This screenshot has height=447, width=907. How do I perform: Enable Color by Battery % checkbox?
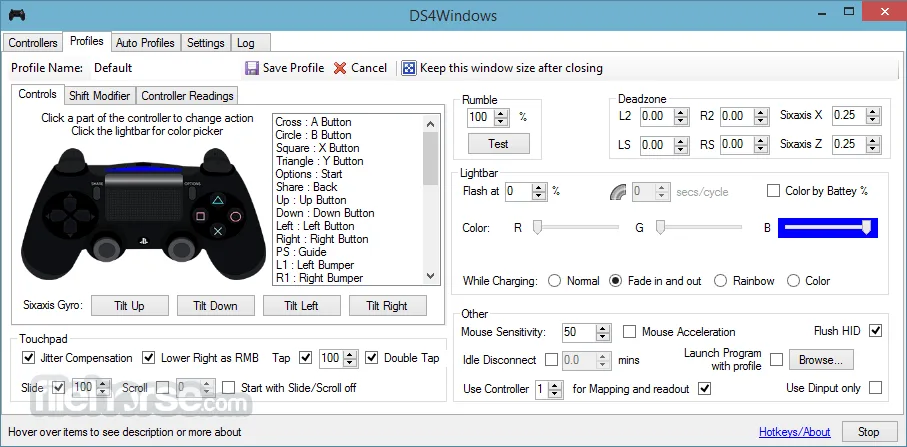tap(773, 191)
